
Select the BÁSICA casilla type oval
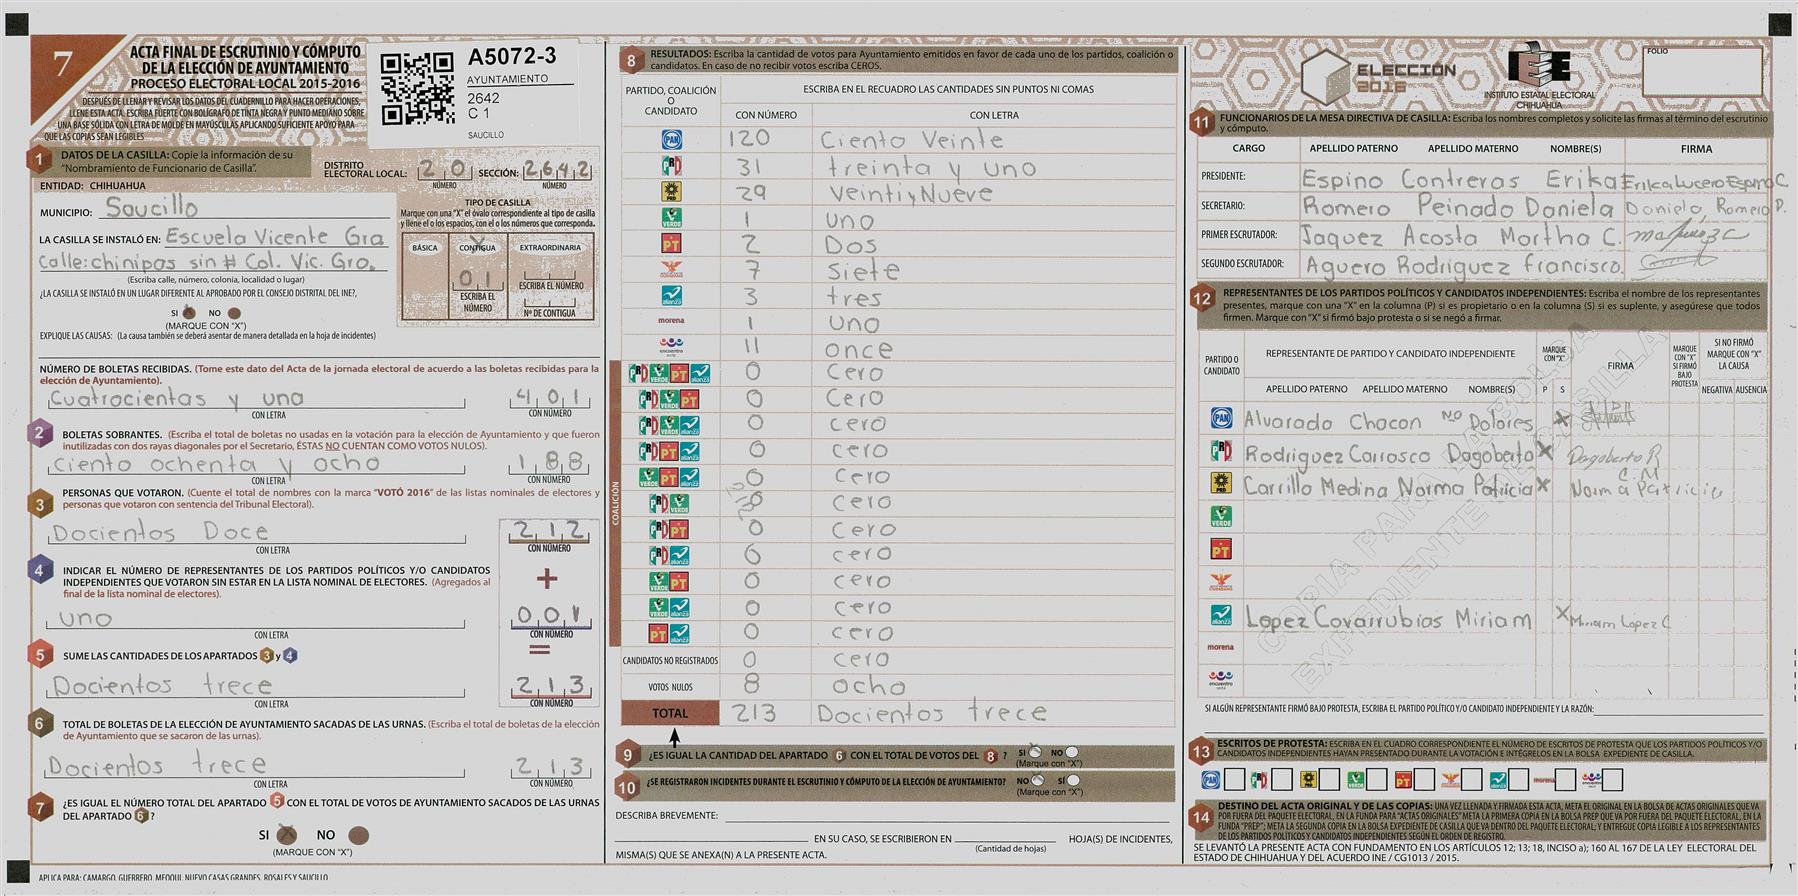click(424, 248)
